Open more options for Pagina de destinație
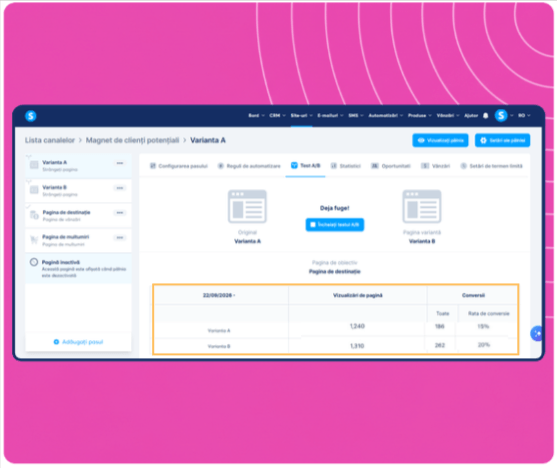The image size is (557, 468). 120,213
